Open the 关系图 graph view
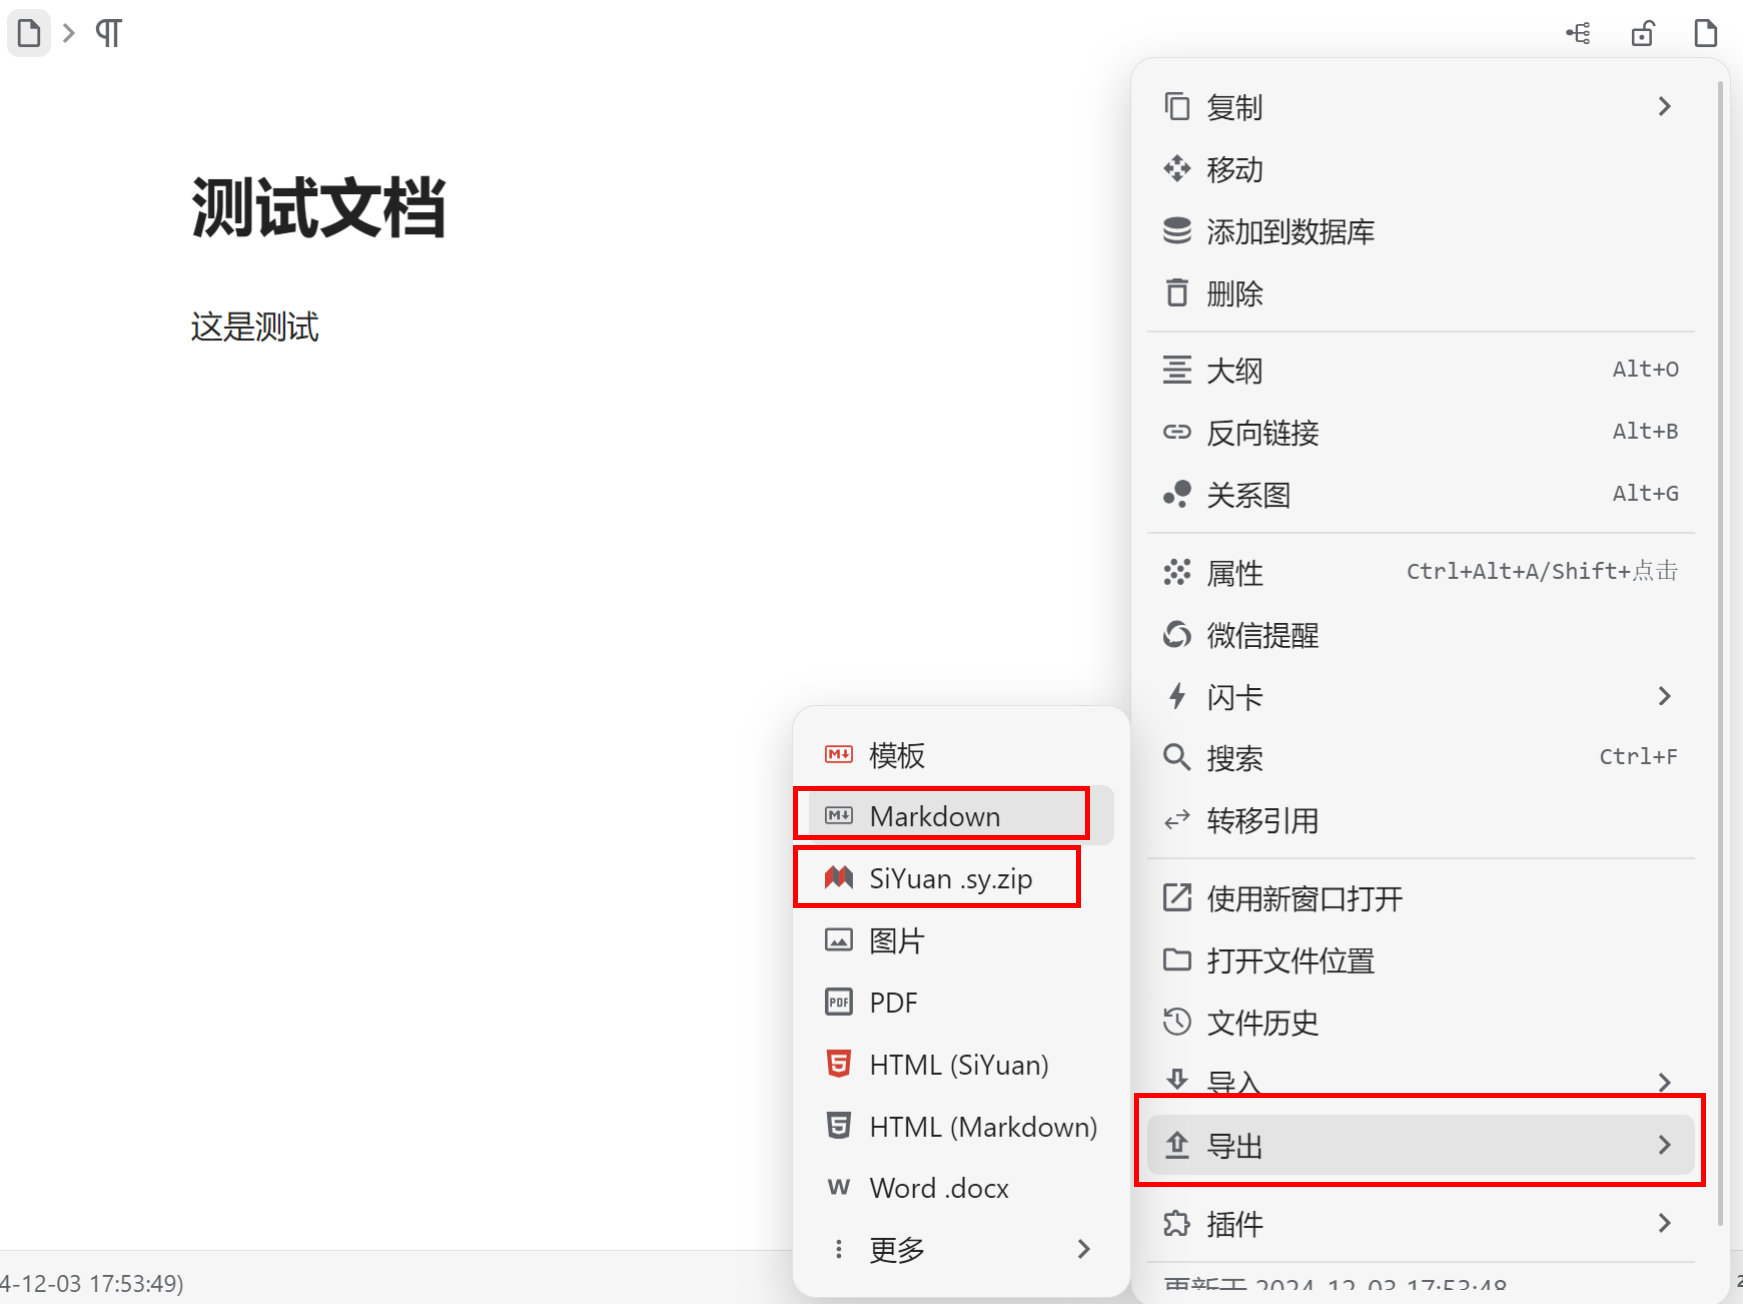 [1248, 494]
